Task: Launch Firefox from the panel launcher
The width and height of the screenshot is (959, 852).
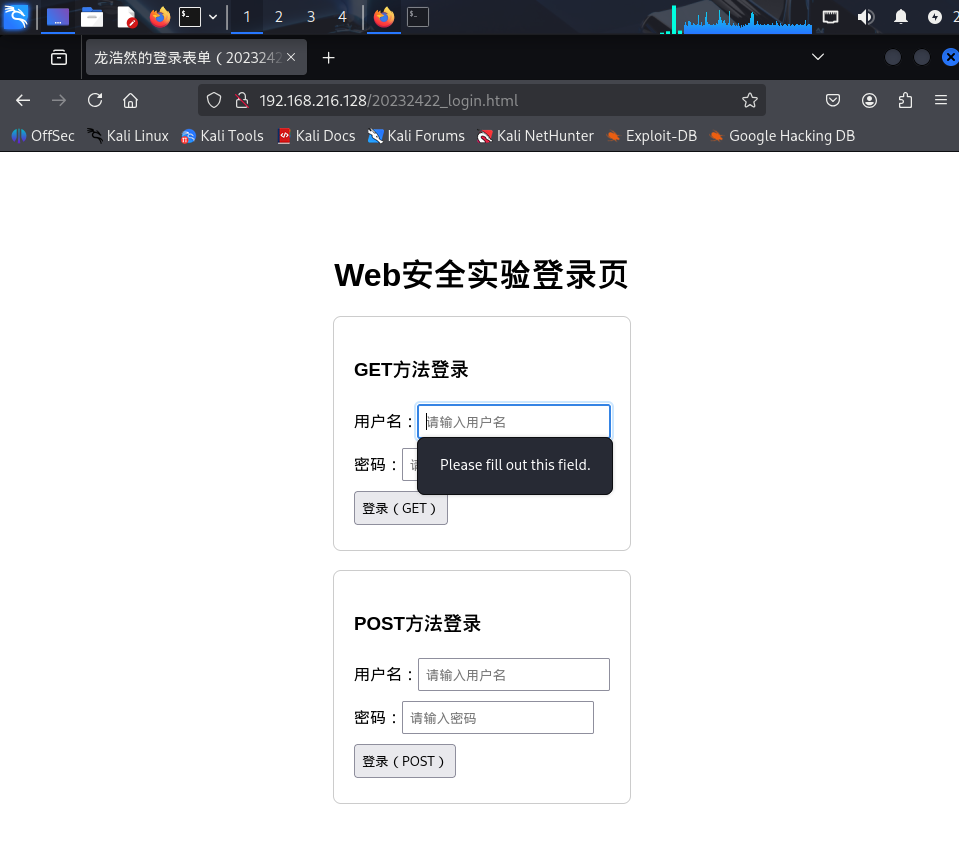Action: [160, 17]
